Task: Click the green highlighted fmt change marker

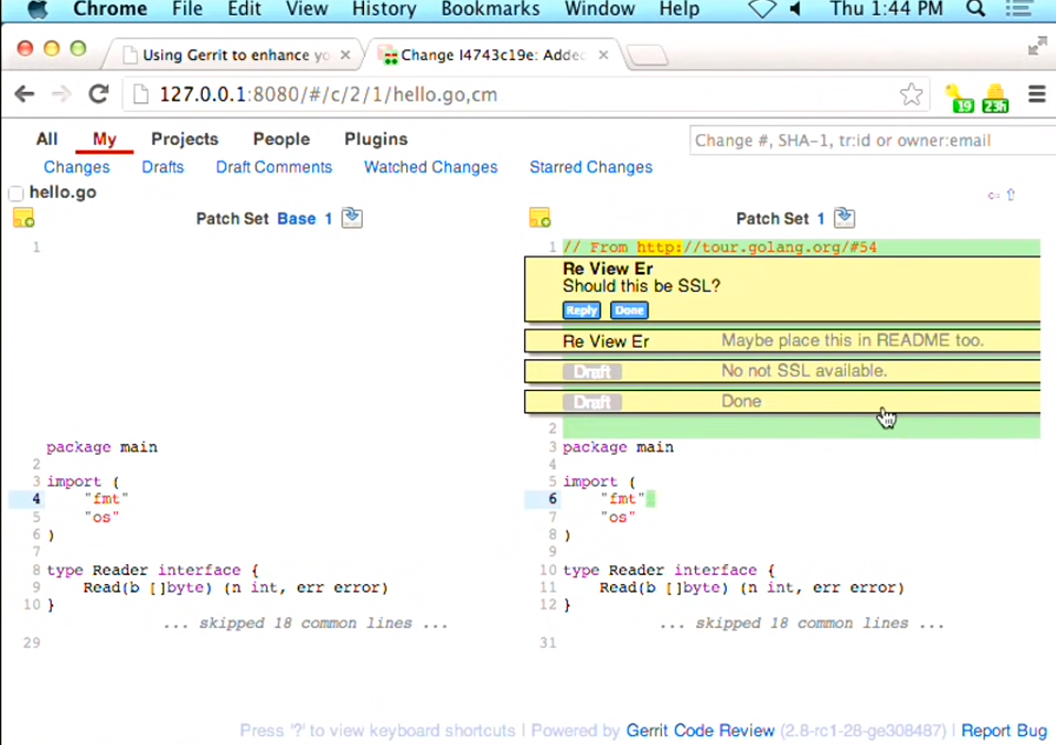Action: [650, 498]
